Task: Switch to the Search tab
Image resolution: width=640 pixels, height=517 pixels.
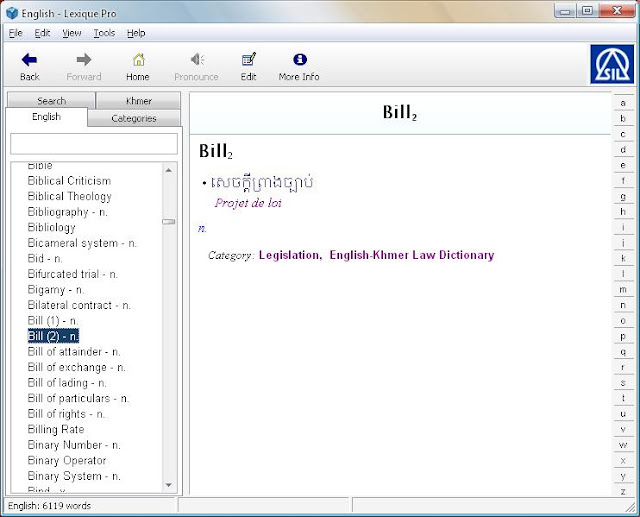Action: click(51, 100)
